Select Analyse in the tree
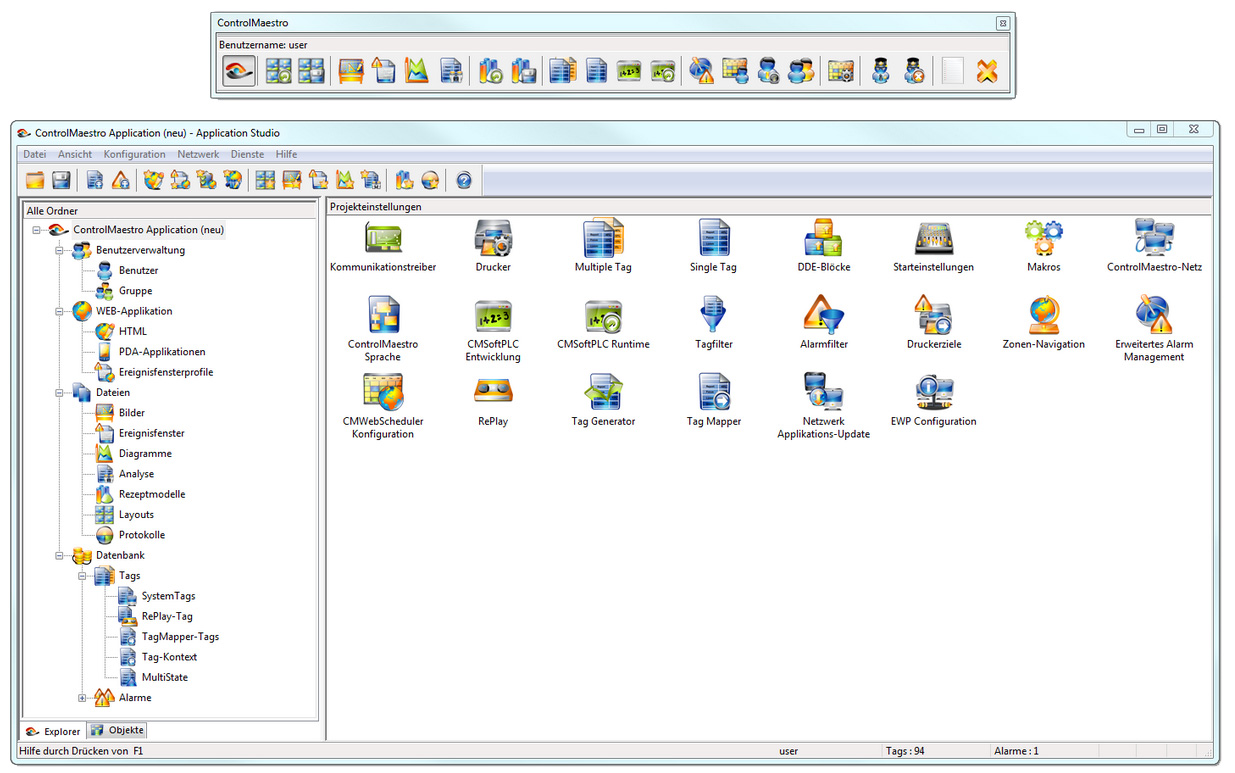The height and width of the screenshot is (773, 1235). [x=136, y=474]
